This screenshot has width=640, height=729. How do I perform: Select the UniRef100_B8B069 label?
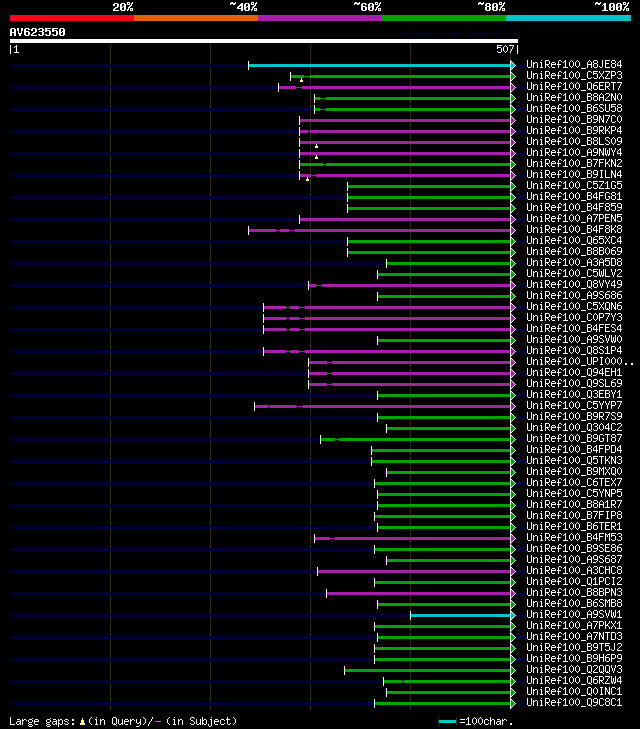tap(574, 252)
